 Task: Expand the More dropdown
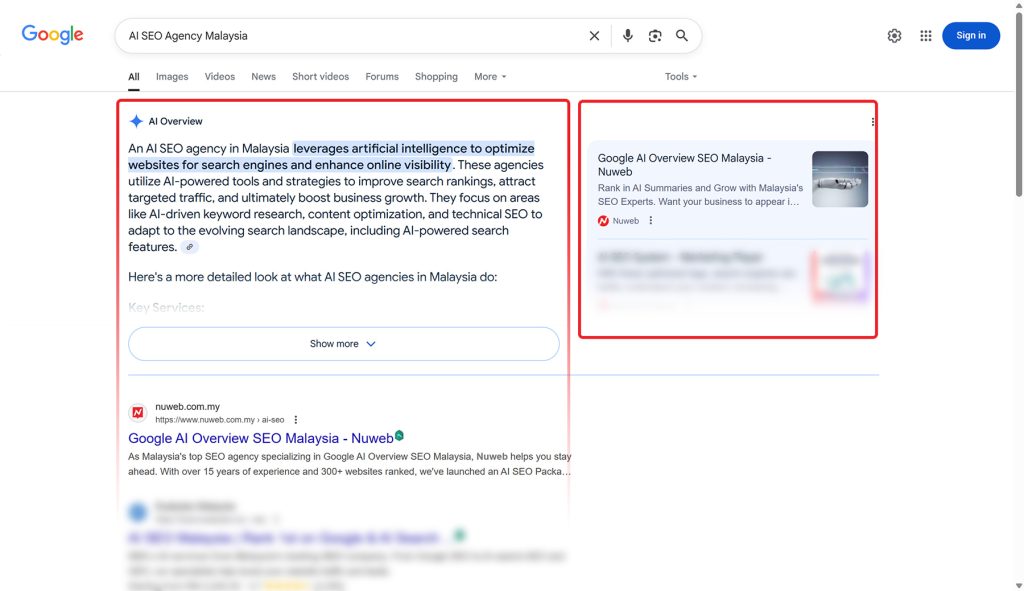[490, 76]
